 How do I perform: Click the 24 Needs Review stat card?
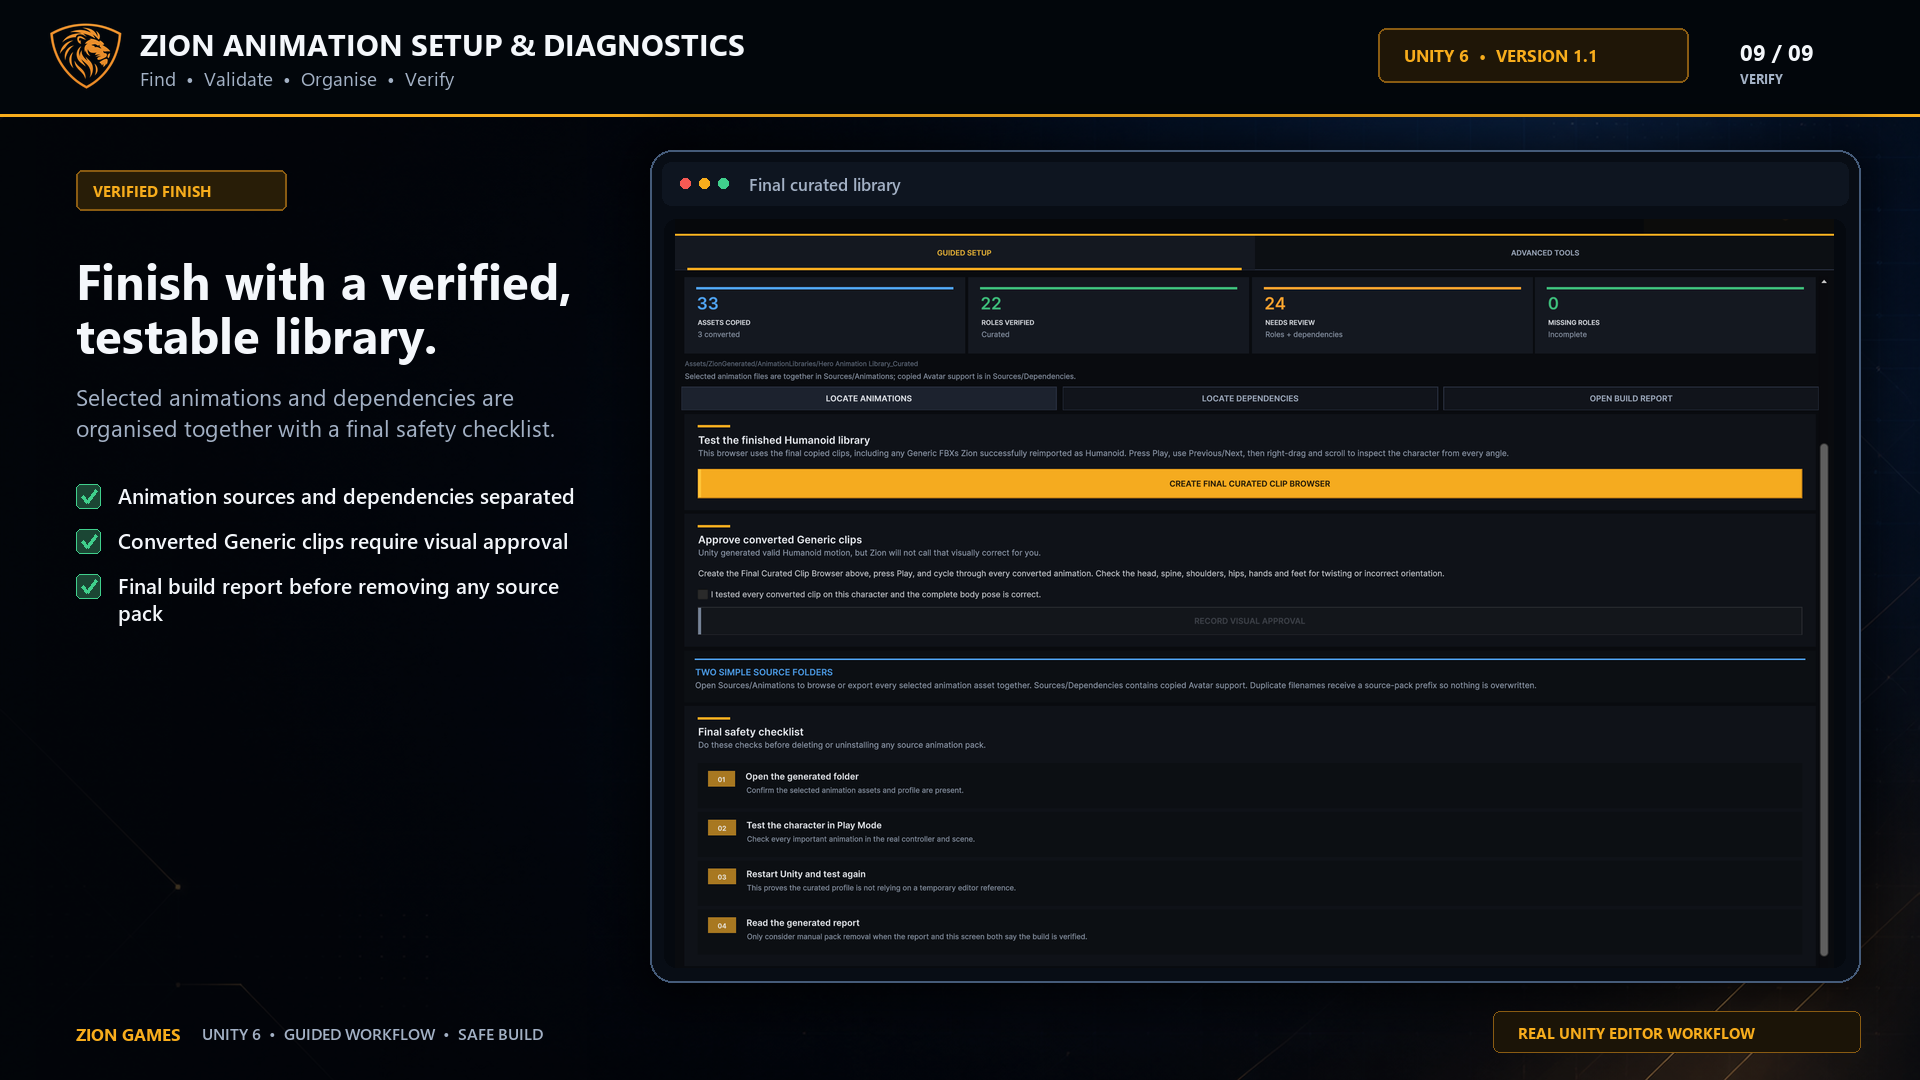click(x=1391, y=317)
